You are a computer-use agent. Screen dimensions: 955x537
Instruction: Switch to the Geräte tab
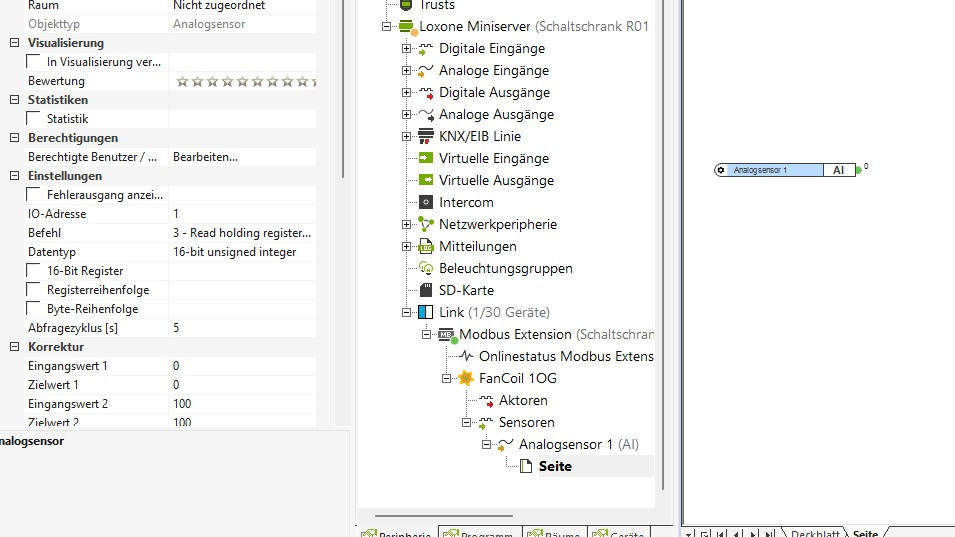pyautogui.click(x=619, y=532)
